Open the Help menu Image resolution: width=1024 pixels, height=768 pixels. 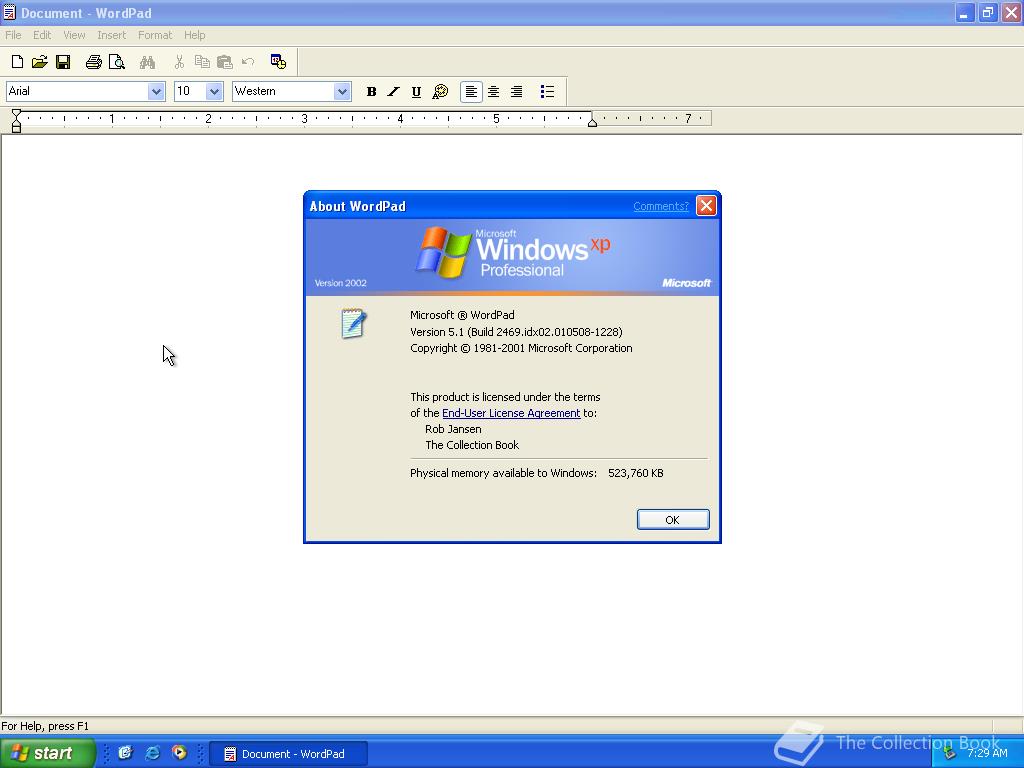[195, 35]
